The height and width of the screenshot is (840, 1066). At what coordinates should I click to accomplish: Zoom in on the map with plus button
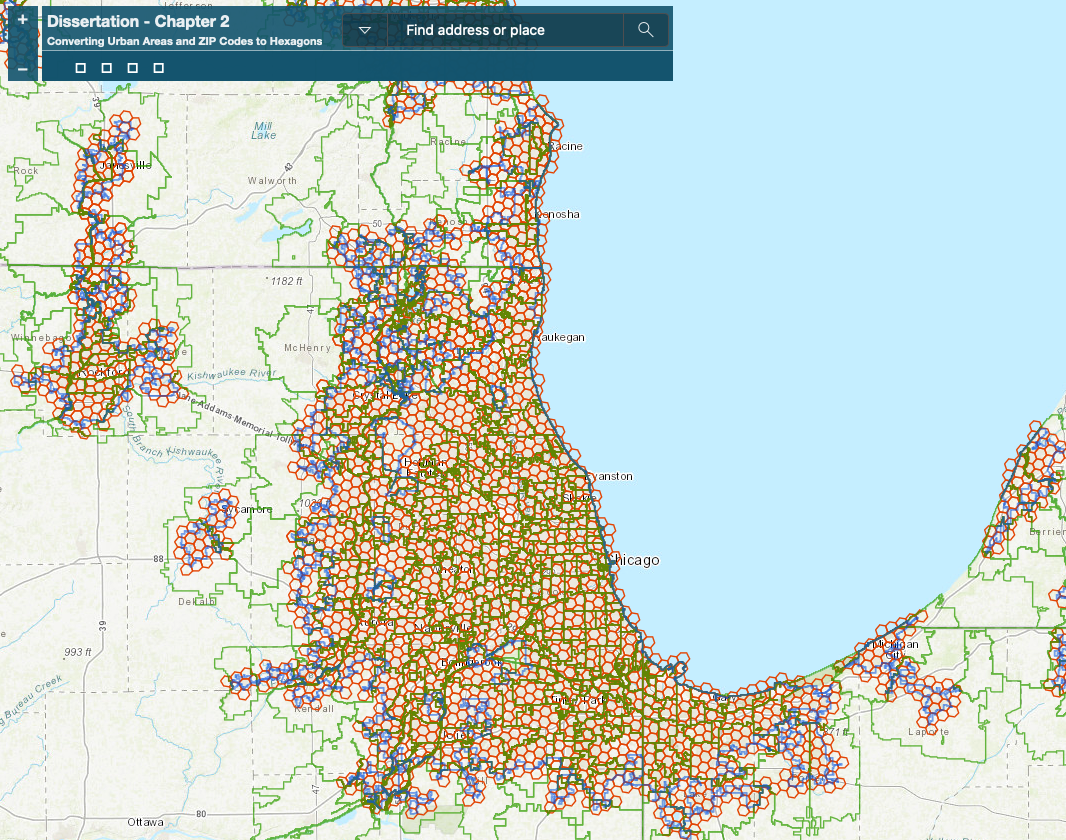(x=22, y=20)
